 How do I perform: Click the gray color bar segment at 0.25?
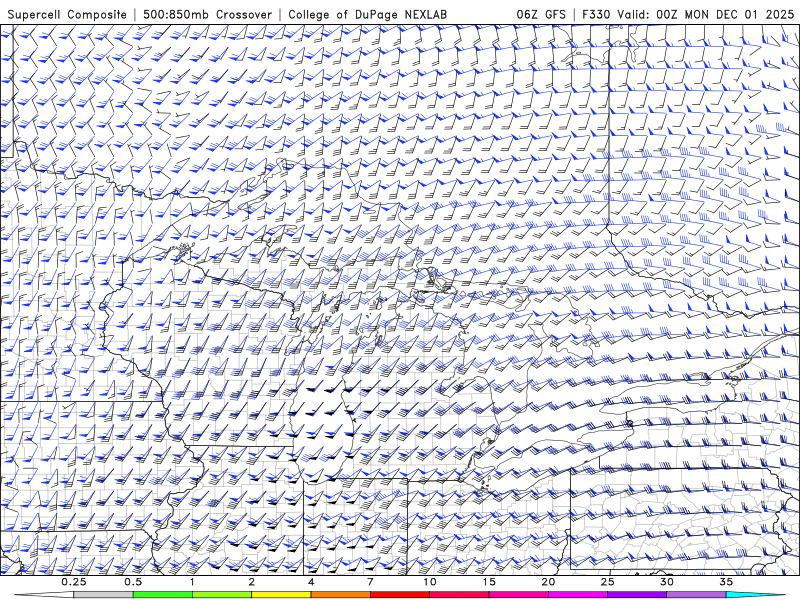pyautogui.click(x=103, y=595)
